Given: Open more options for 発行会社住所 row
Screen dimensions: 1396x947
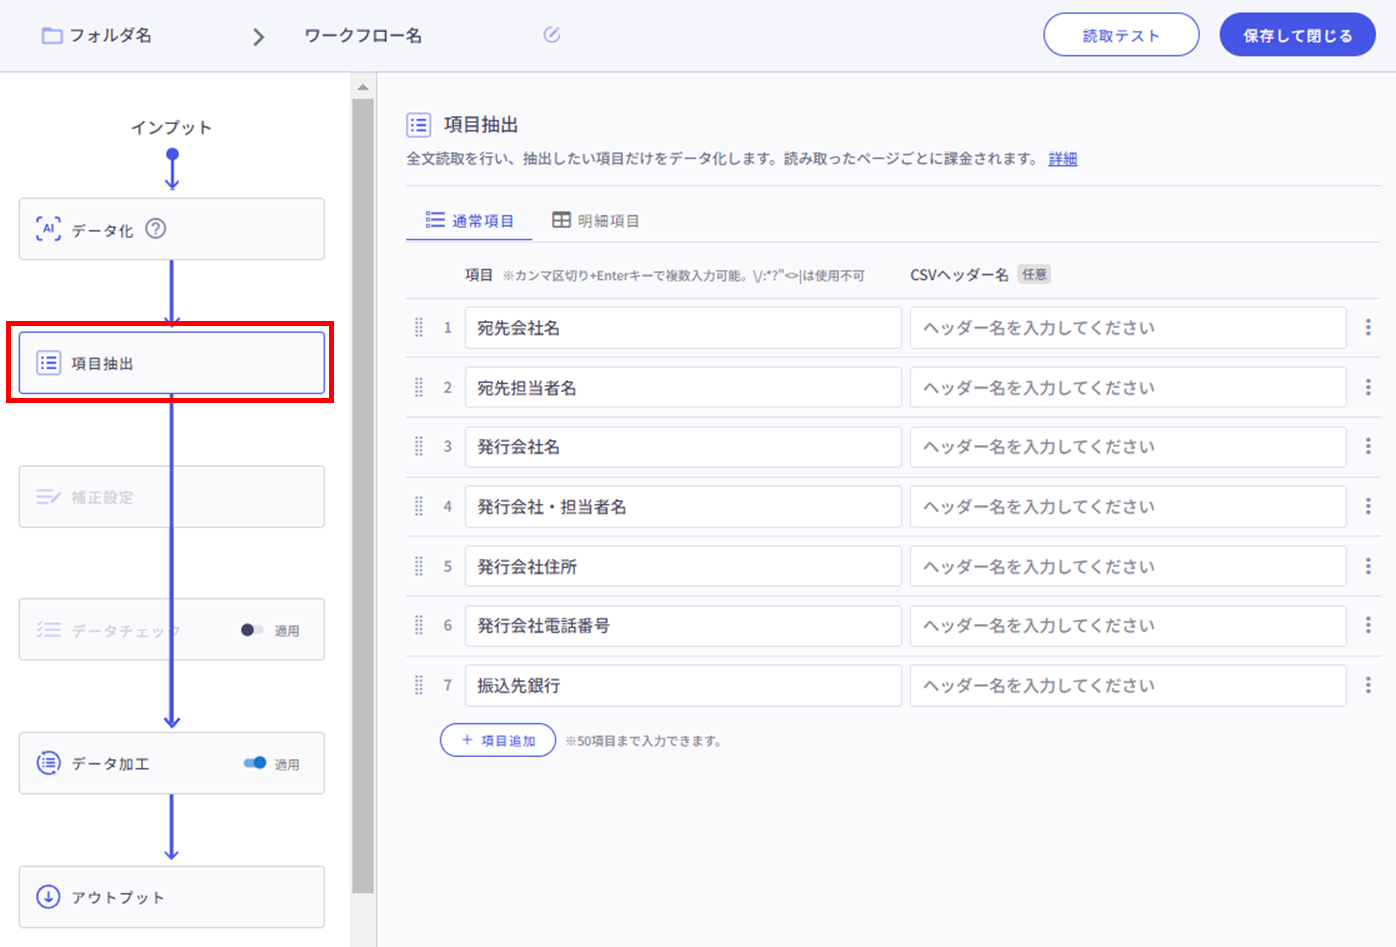Looking at the screenshot, I should coord(1368,566).
